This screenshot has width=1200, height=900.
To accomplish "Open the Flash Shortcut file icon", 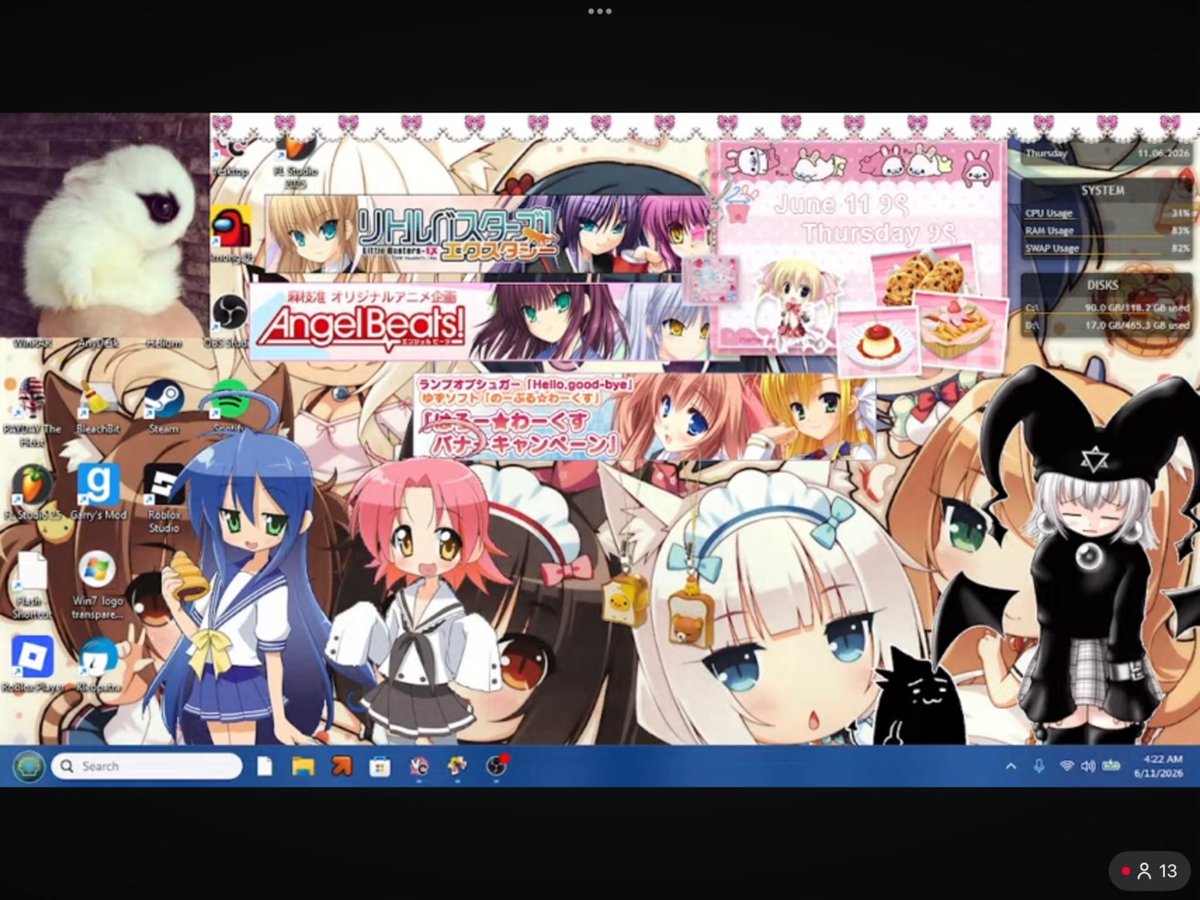I will pyautogui.click(x=32, y=572).
